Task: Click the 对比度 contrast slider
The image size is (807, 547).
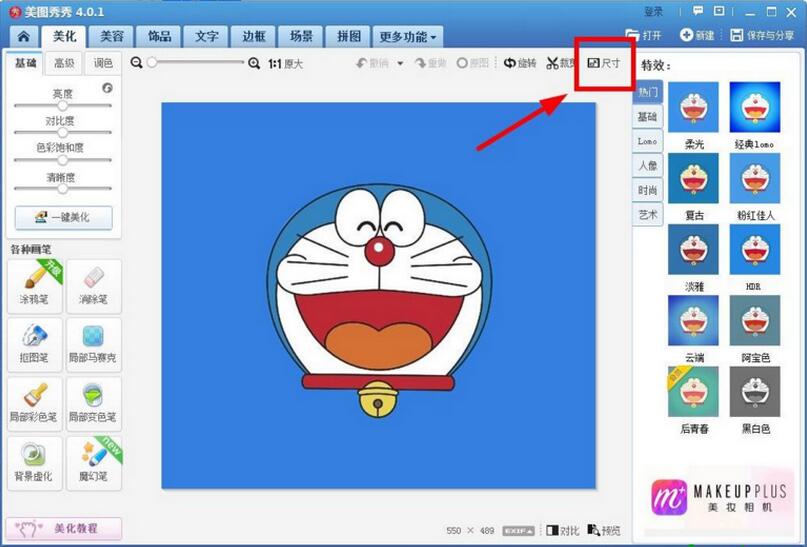Action: click(x=63, y=133)
